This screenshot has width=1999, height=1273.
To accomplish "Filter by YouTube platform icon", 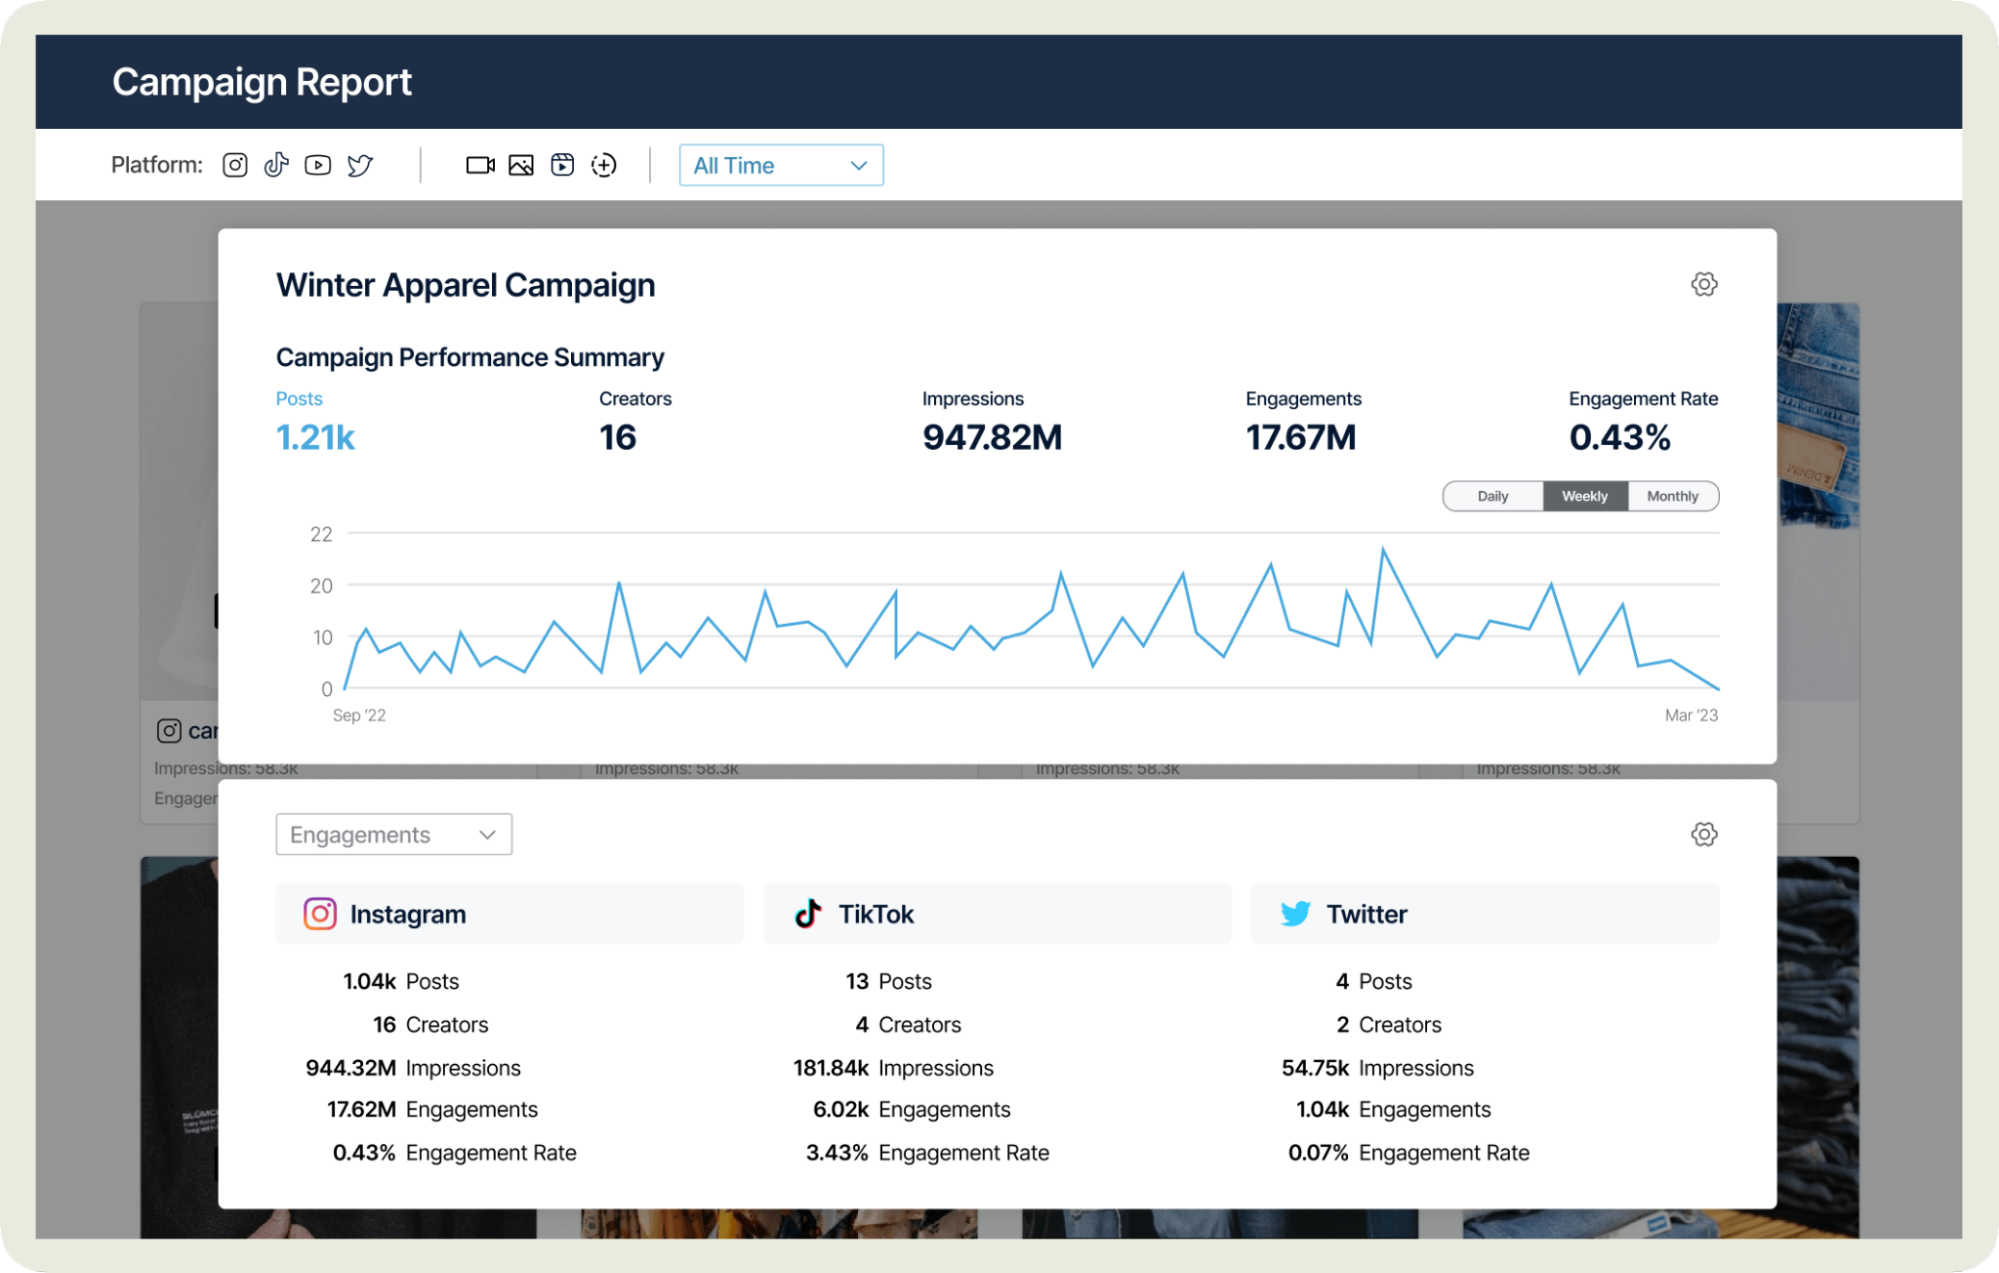I will click(318, 165).
